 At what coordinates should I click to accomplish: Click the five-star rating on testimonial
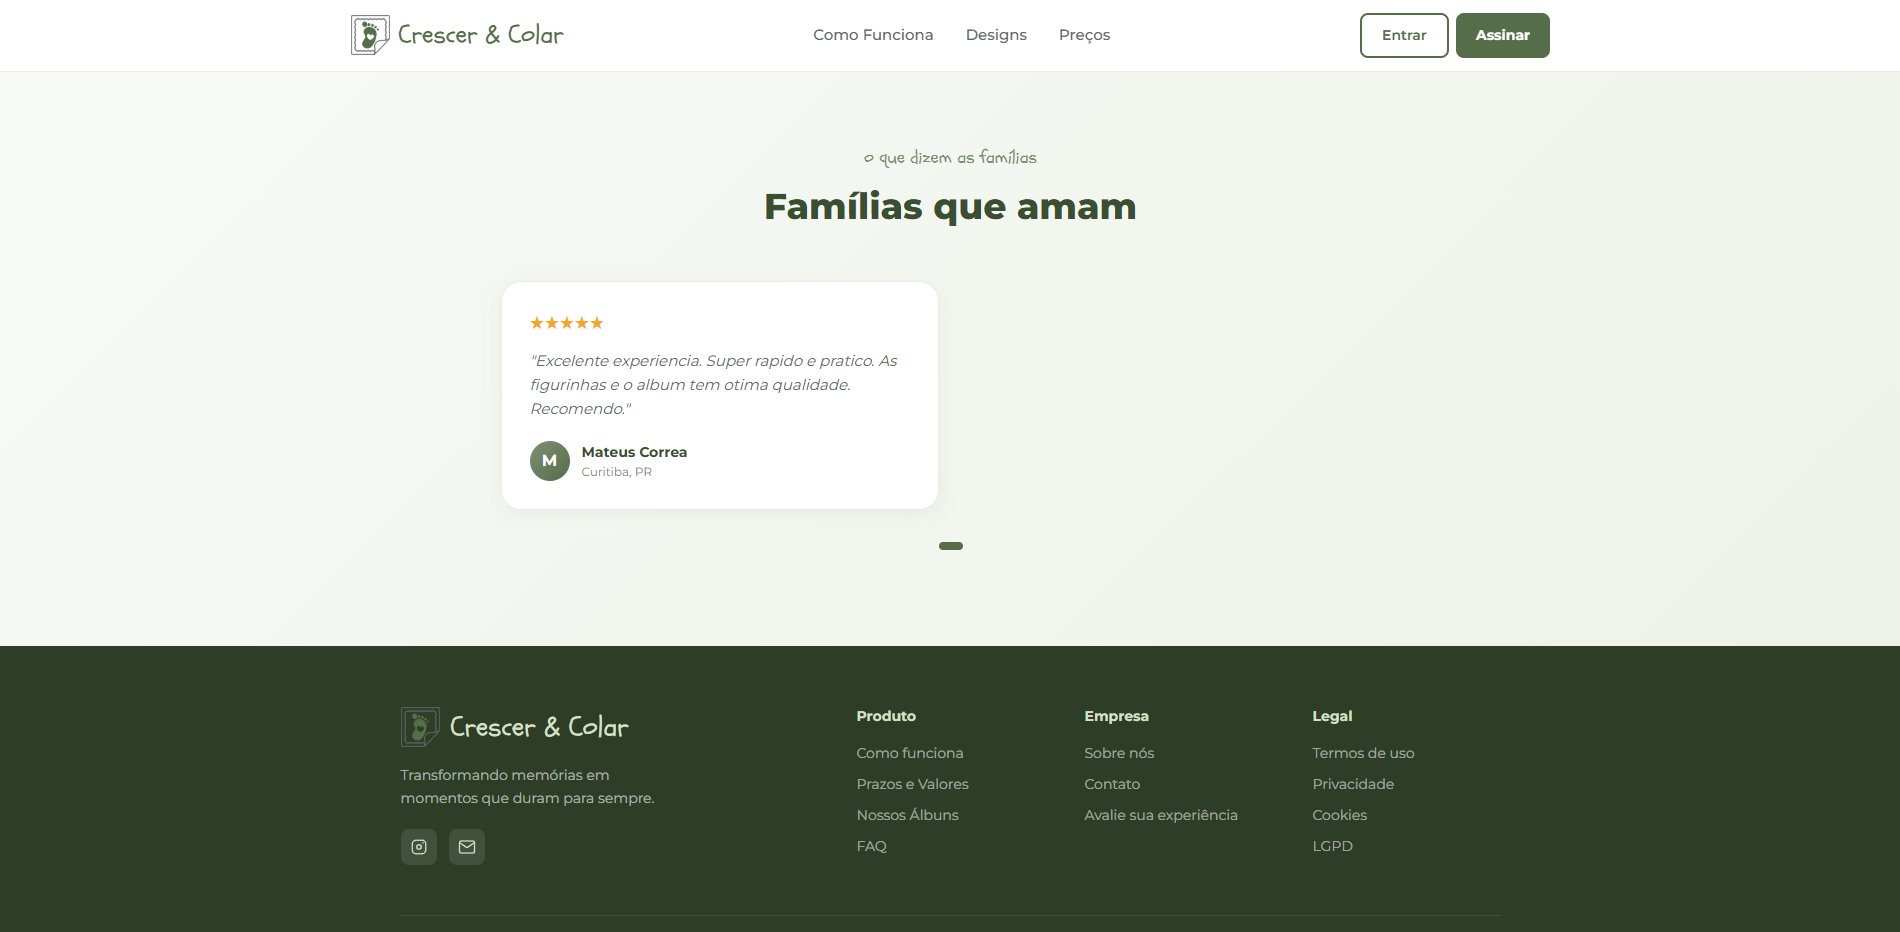[567, 323]
